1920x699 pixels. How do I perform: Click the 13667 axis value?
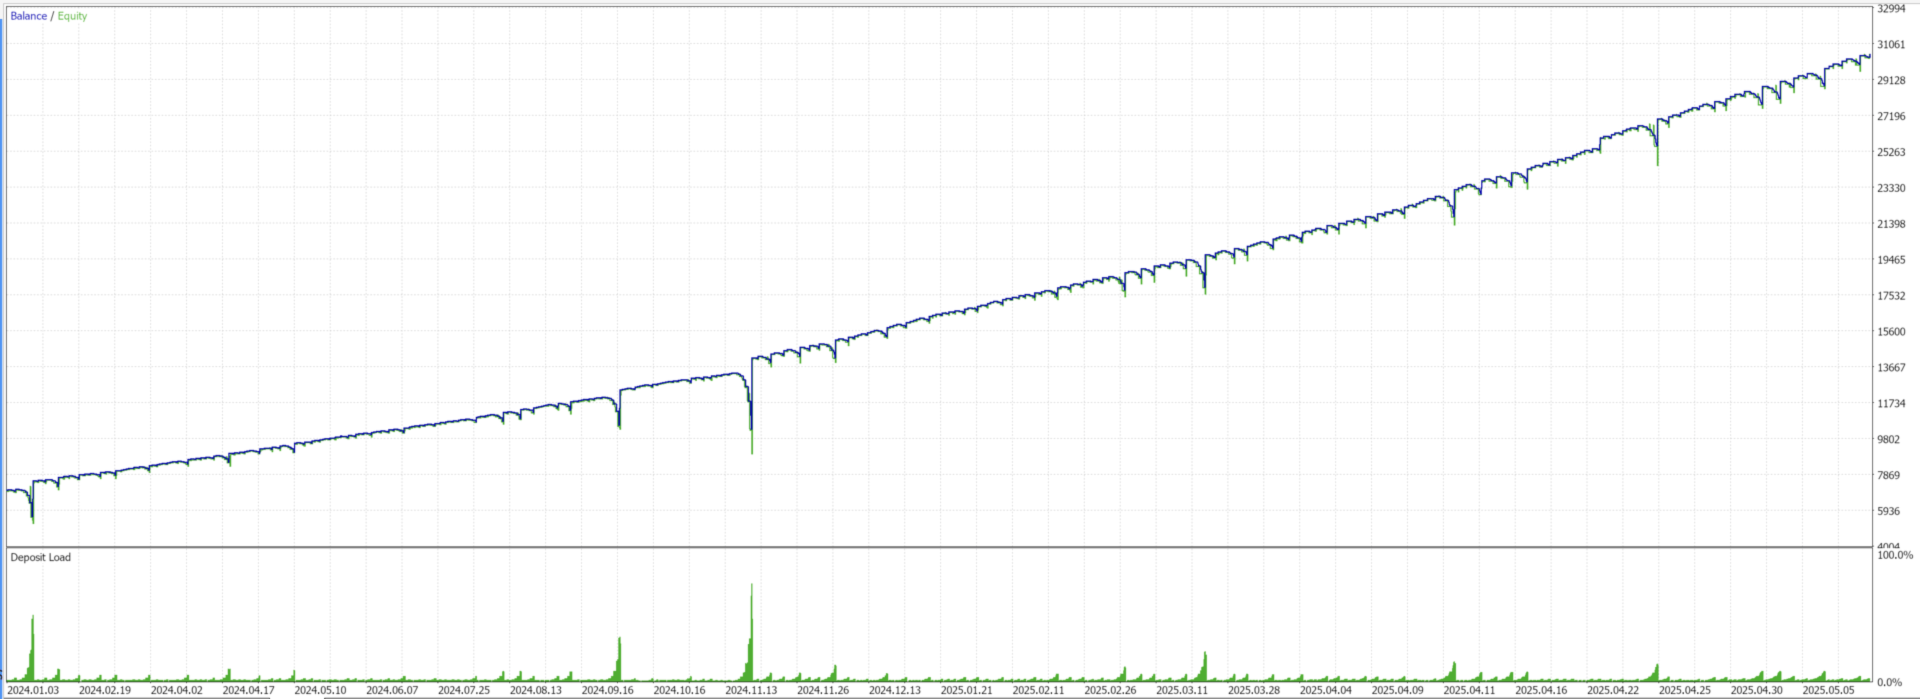click(x=1891, y=368)
